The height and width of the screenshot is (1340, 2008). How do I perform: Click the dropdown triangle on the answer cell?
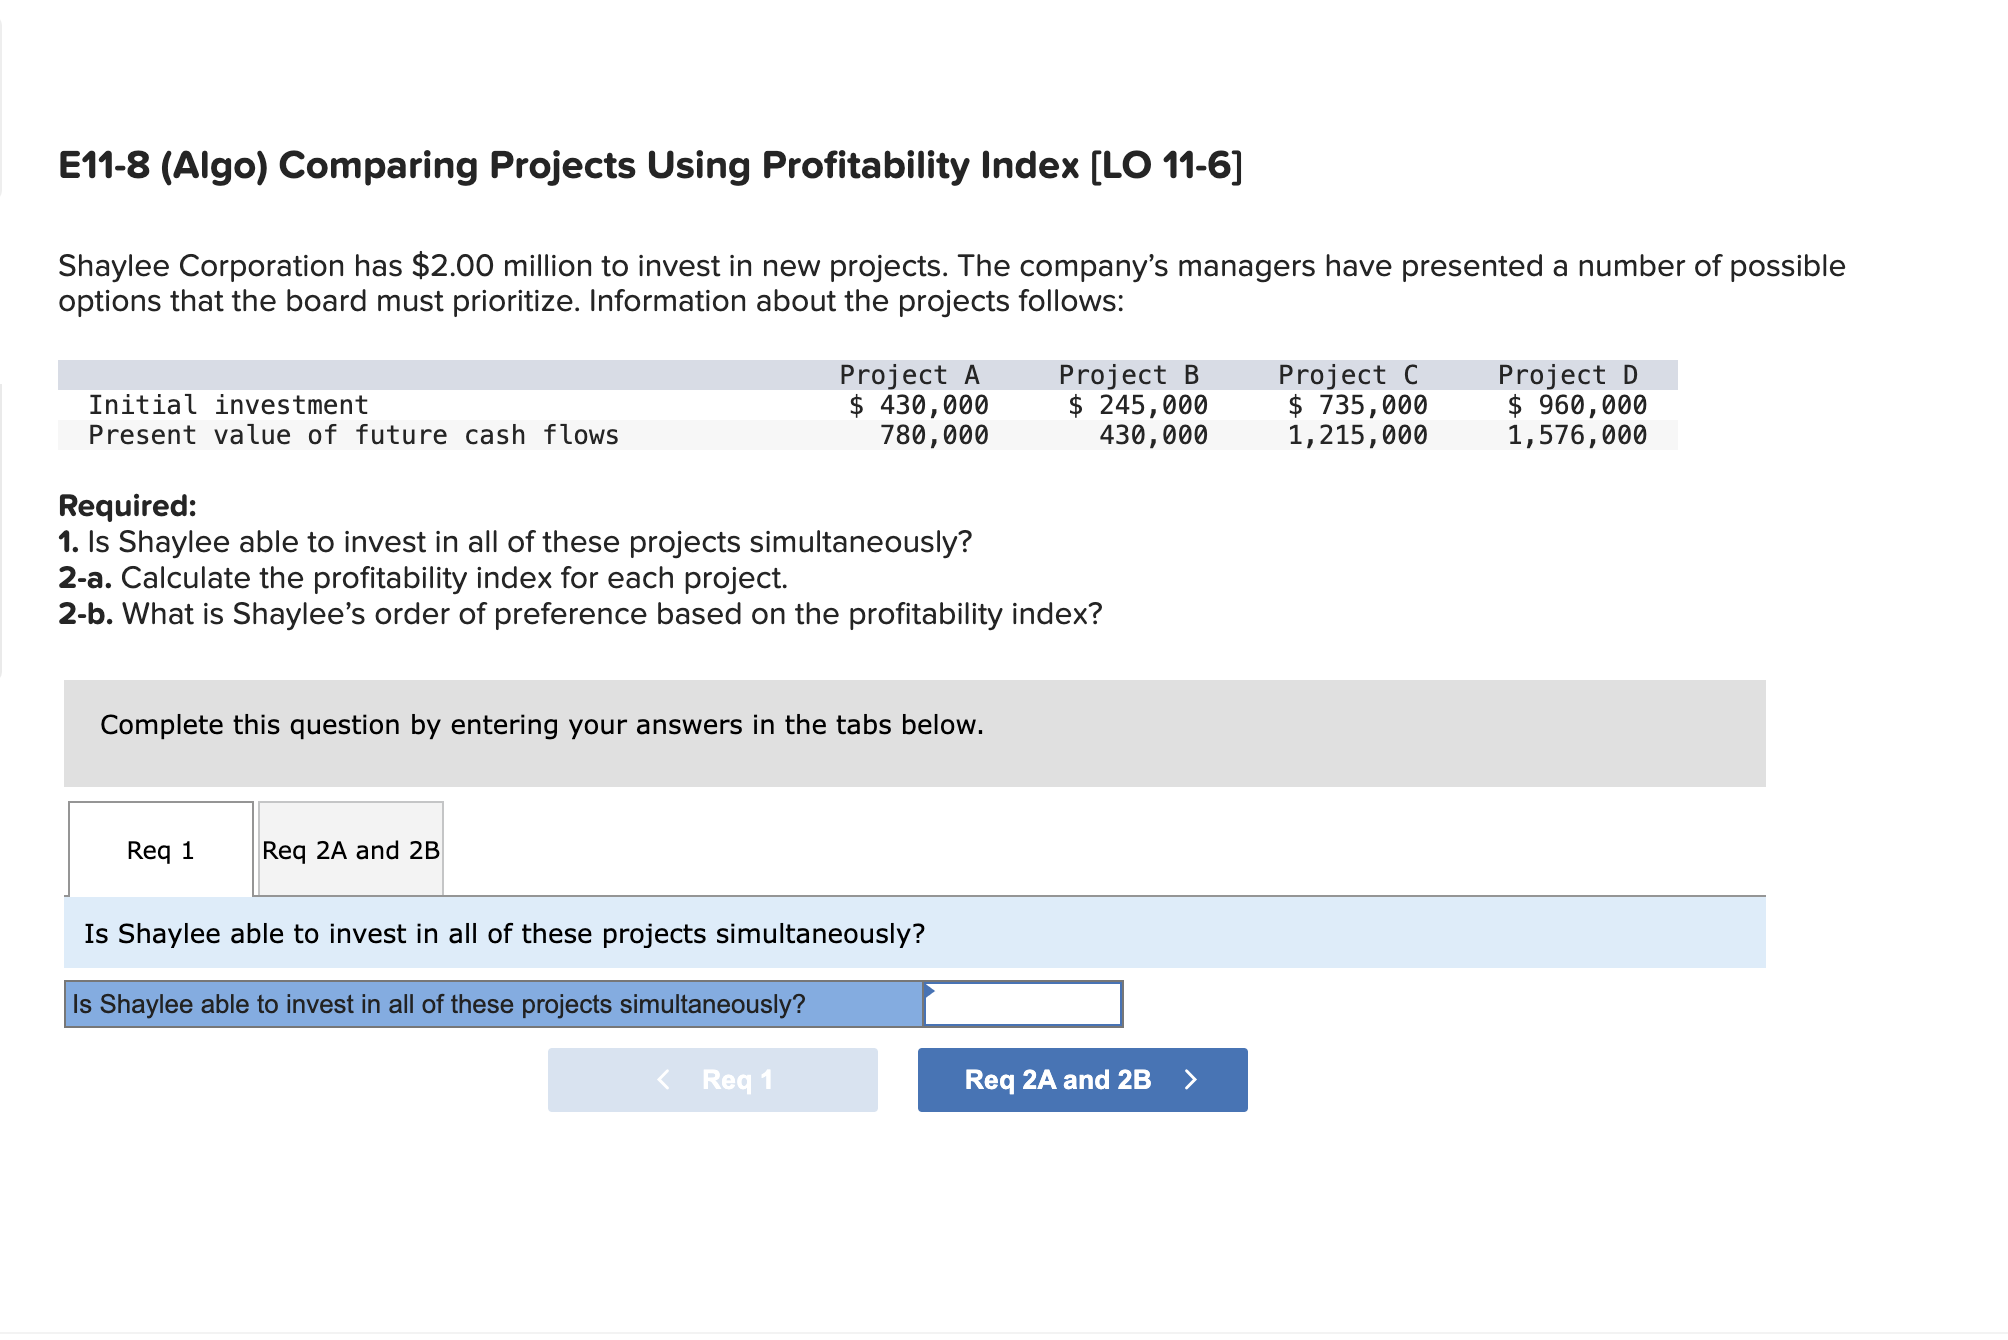coord(931,990)
